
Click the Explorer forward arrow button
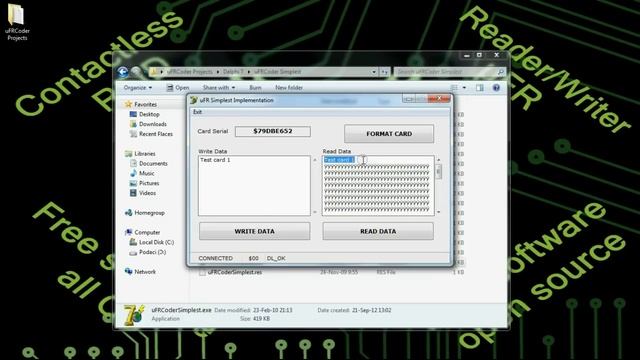pos(136,72)
